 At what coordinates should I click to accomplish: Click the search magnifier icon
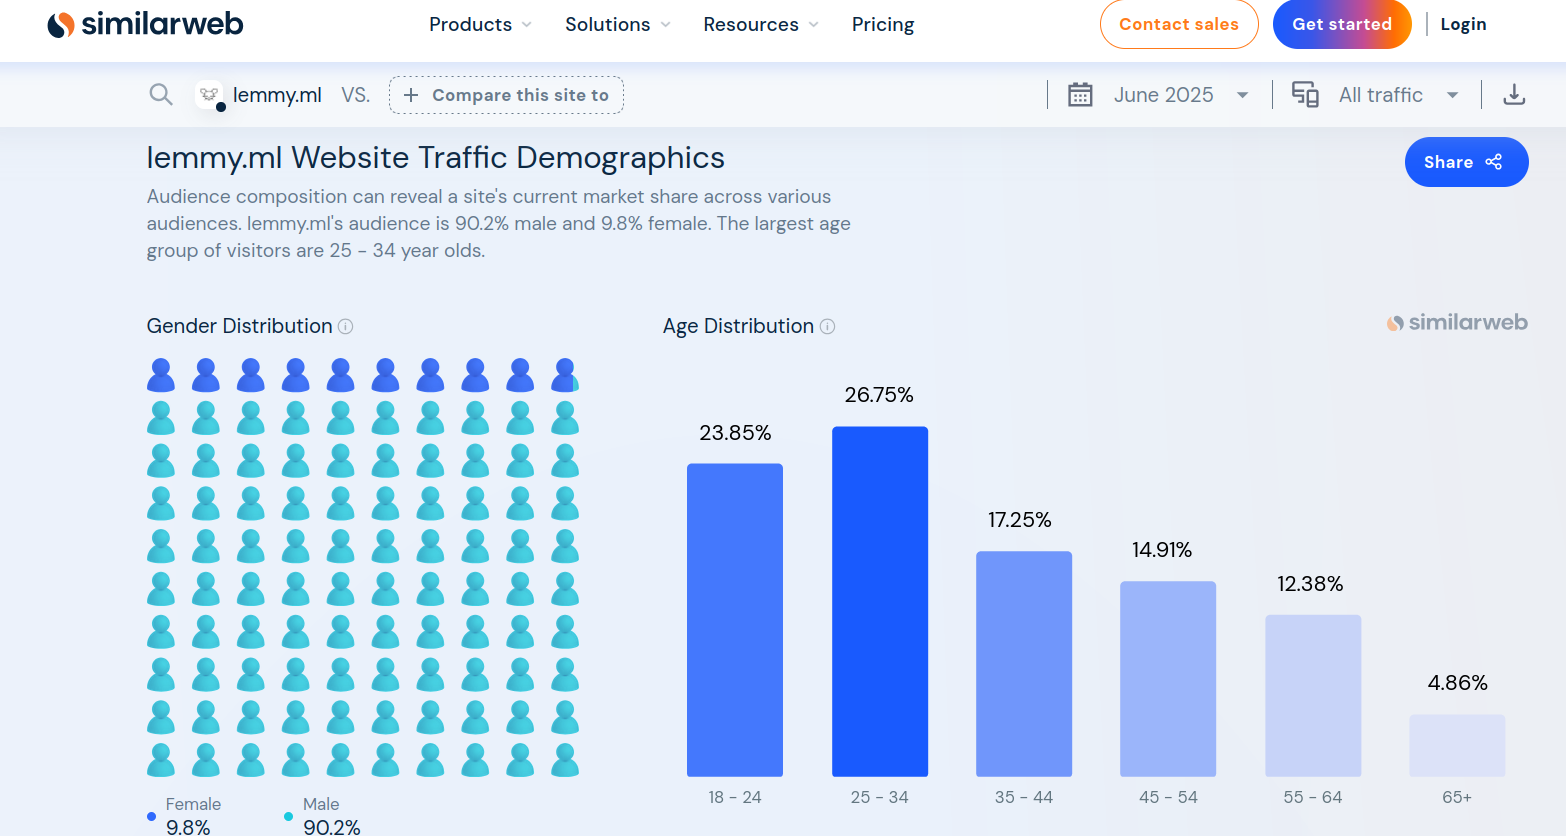(x=160, y=95)
